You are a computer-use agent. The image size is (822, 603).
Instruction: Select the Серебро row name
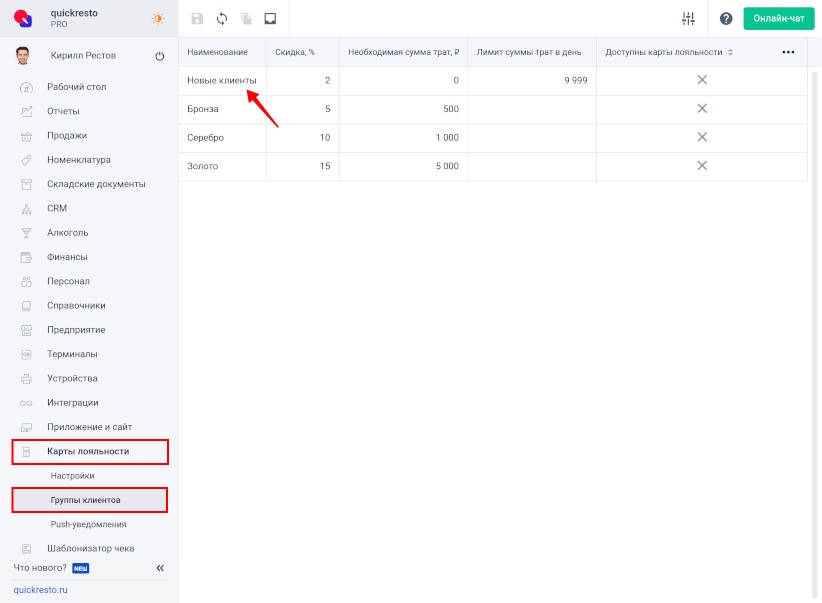206,138
